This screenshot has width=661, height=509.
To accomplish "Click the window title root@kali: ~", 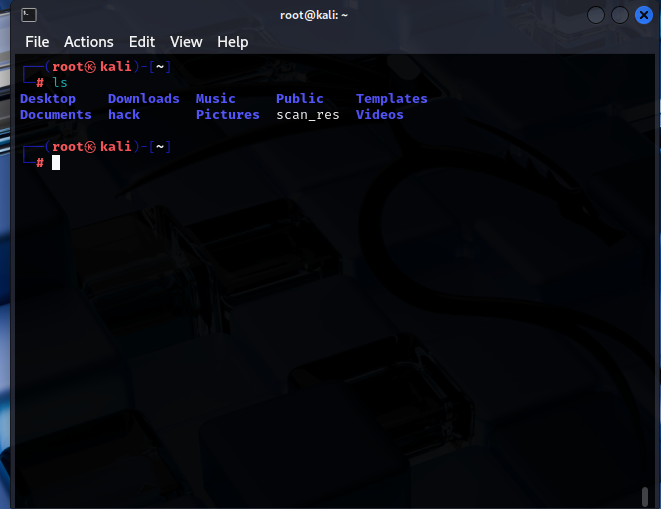I will pyautogui.click(x=314, y=16).
